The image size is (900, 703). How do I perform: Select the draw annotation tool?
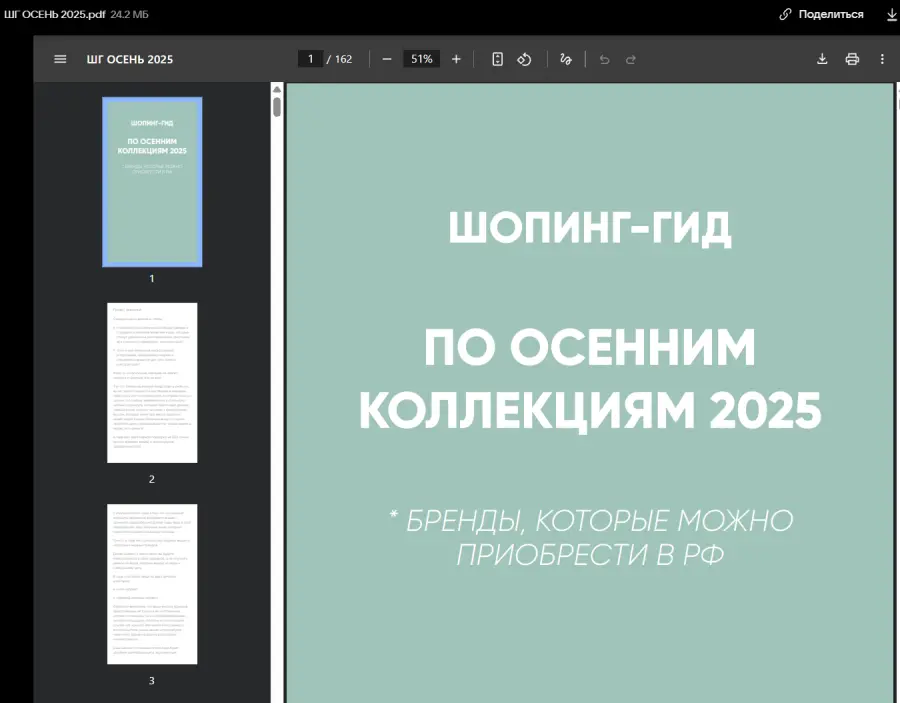pos(566,59)
